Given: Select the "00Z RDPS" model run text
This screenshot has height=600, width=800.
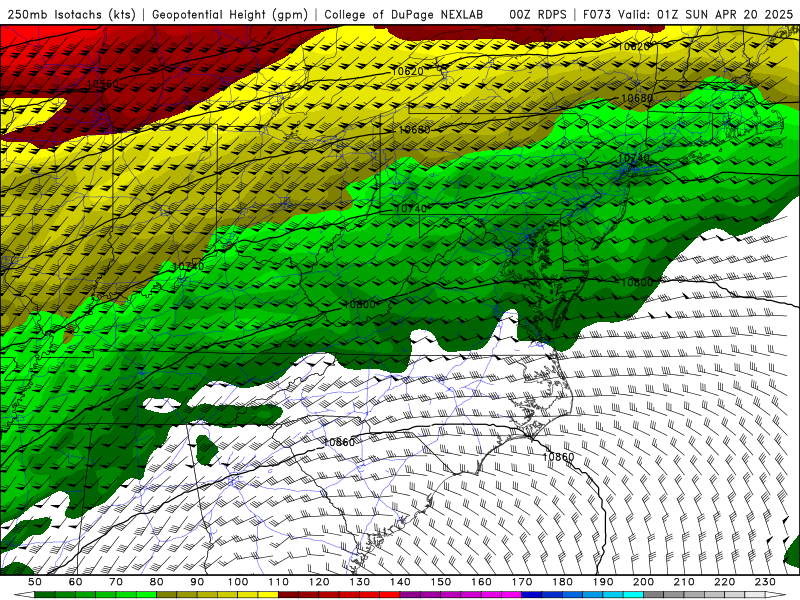Looking at the screenshot, I should pos(538,15).
